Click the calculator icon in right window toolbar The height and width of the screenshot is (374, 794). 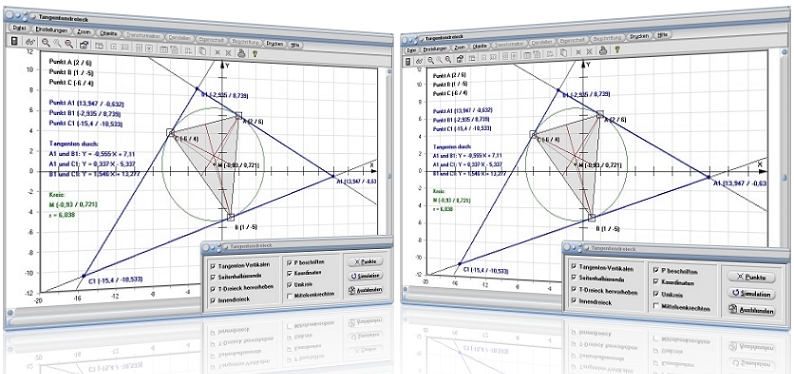click(x=408, y=61)
